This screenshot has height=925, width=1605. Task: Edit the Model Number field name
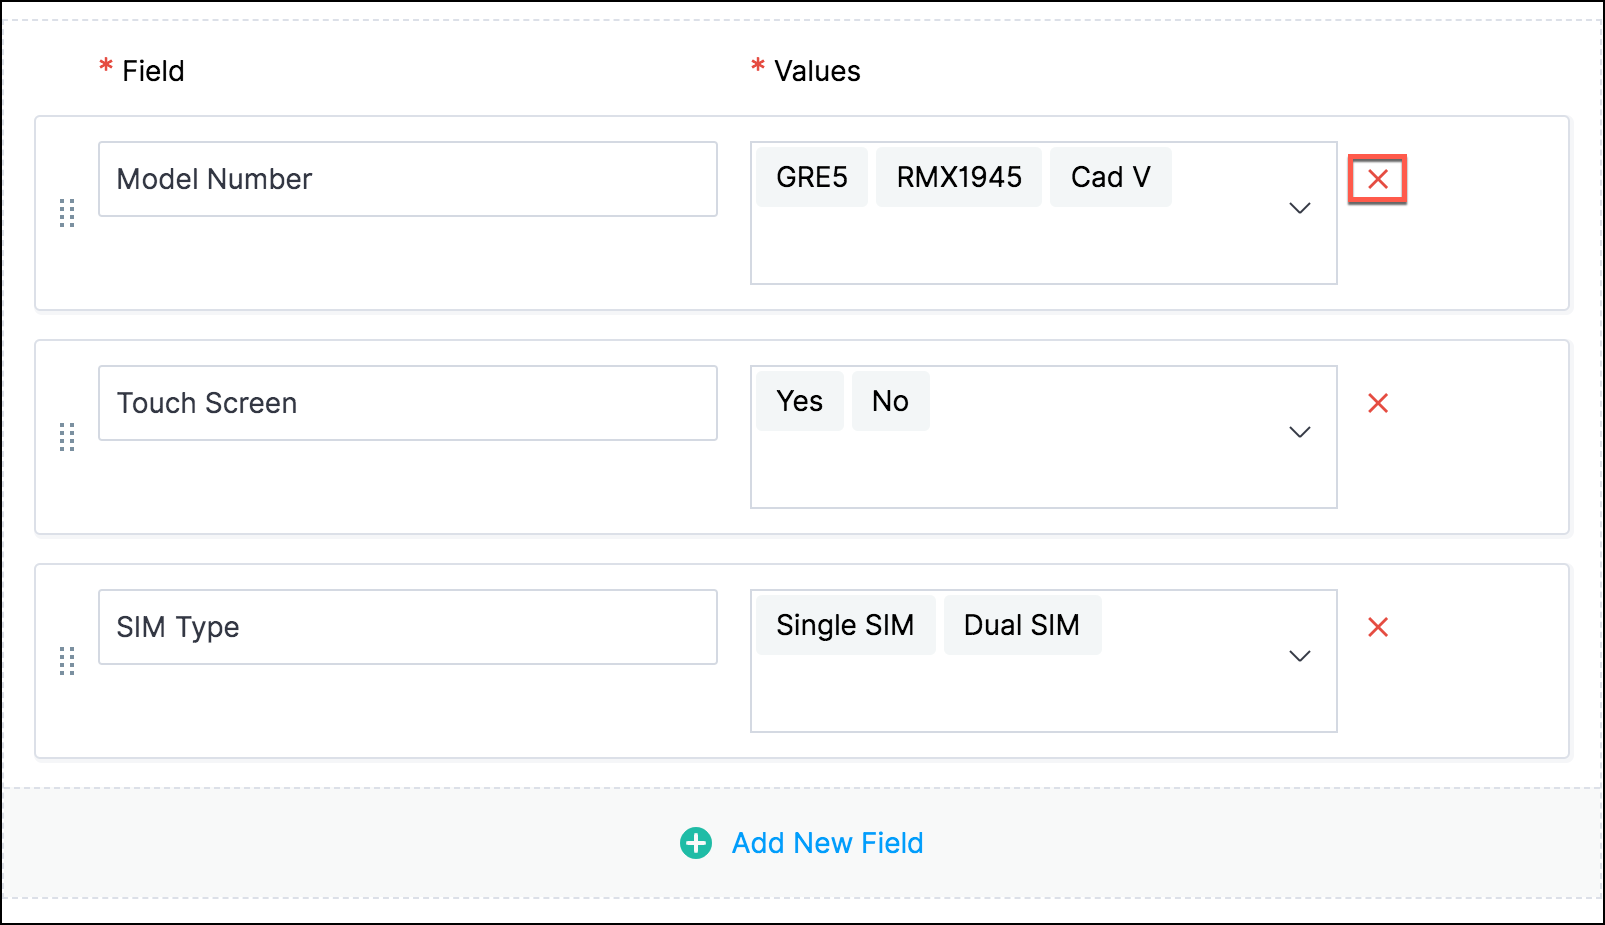[407, 179]
